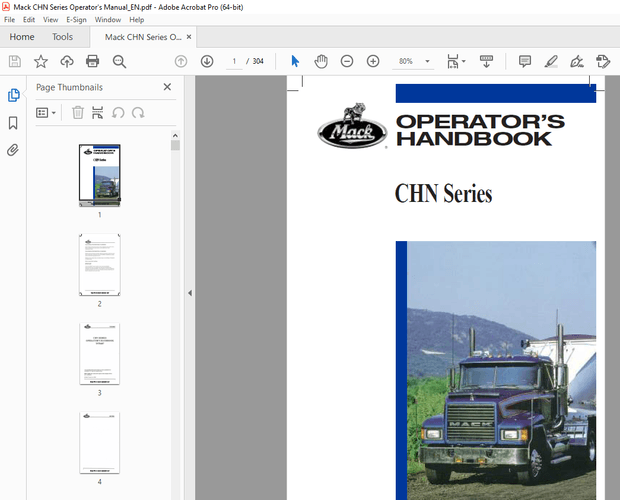Open the View menu
This screenshot has height=500, width=620.
[x=51, y=20]
